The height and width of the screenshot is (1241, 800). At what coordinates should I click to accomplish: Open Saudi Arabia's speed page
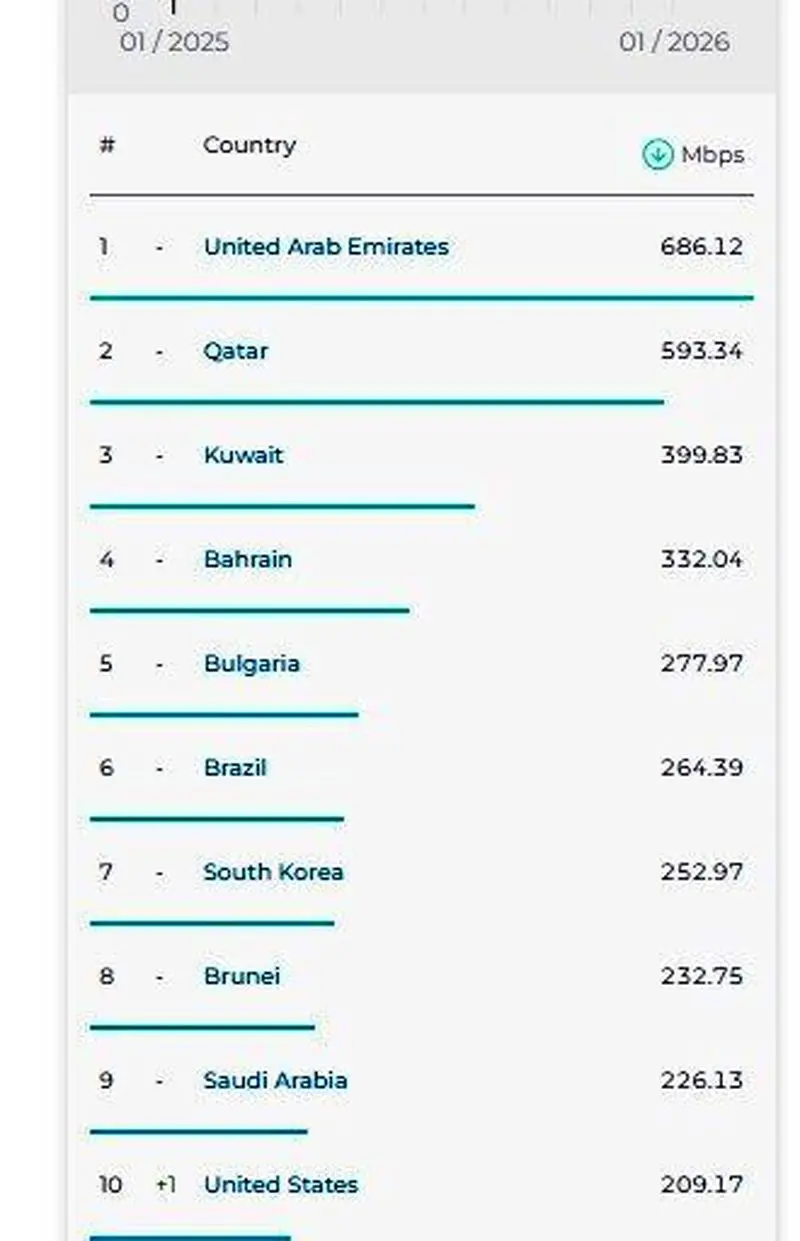[276, 1081]
